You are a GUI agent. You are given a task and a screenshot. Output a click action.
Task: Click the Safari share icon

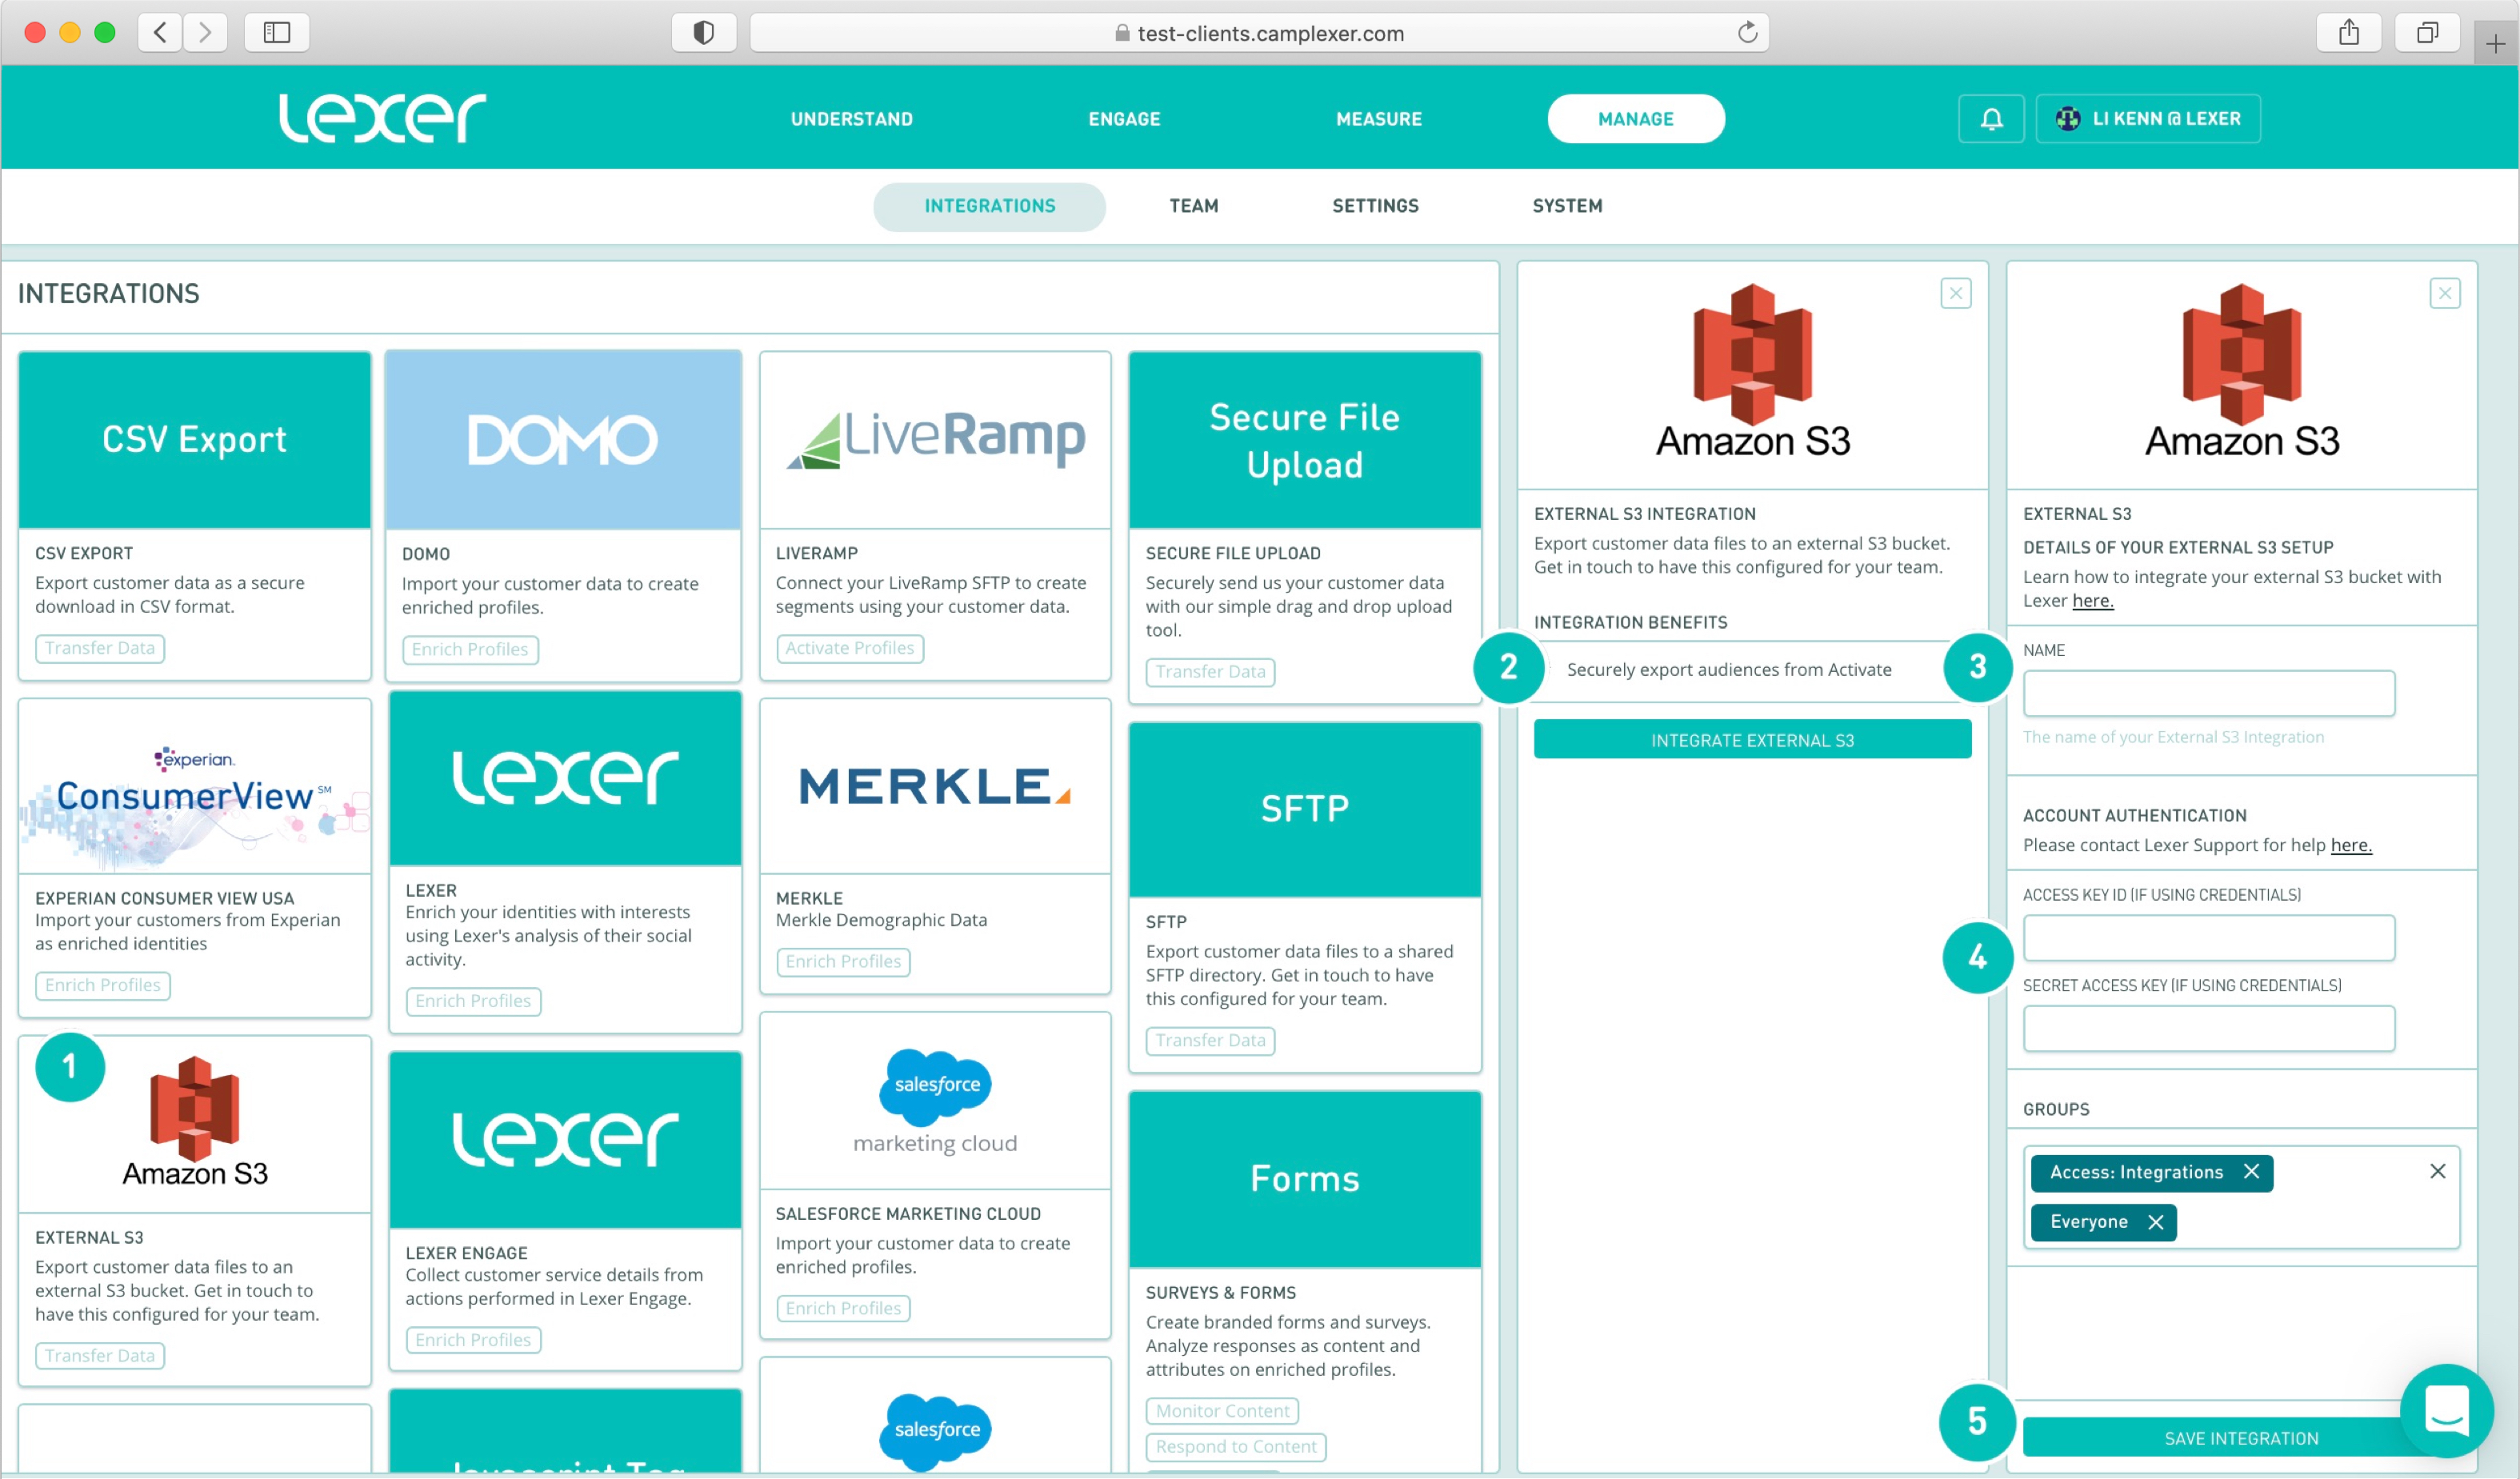(2348, 33)
